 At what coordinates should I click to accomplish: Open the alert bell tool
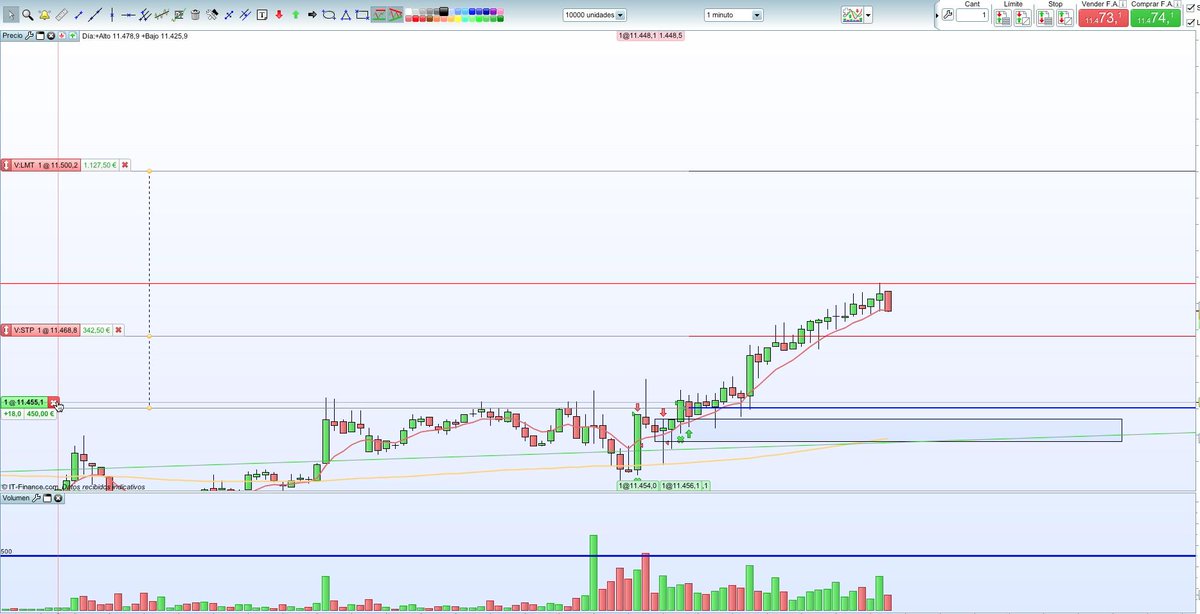45,15
